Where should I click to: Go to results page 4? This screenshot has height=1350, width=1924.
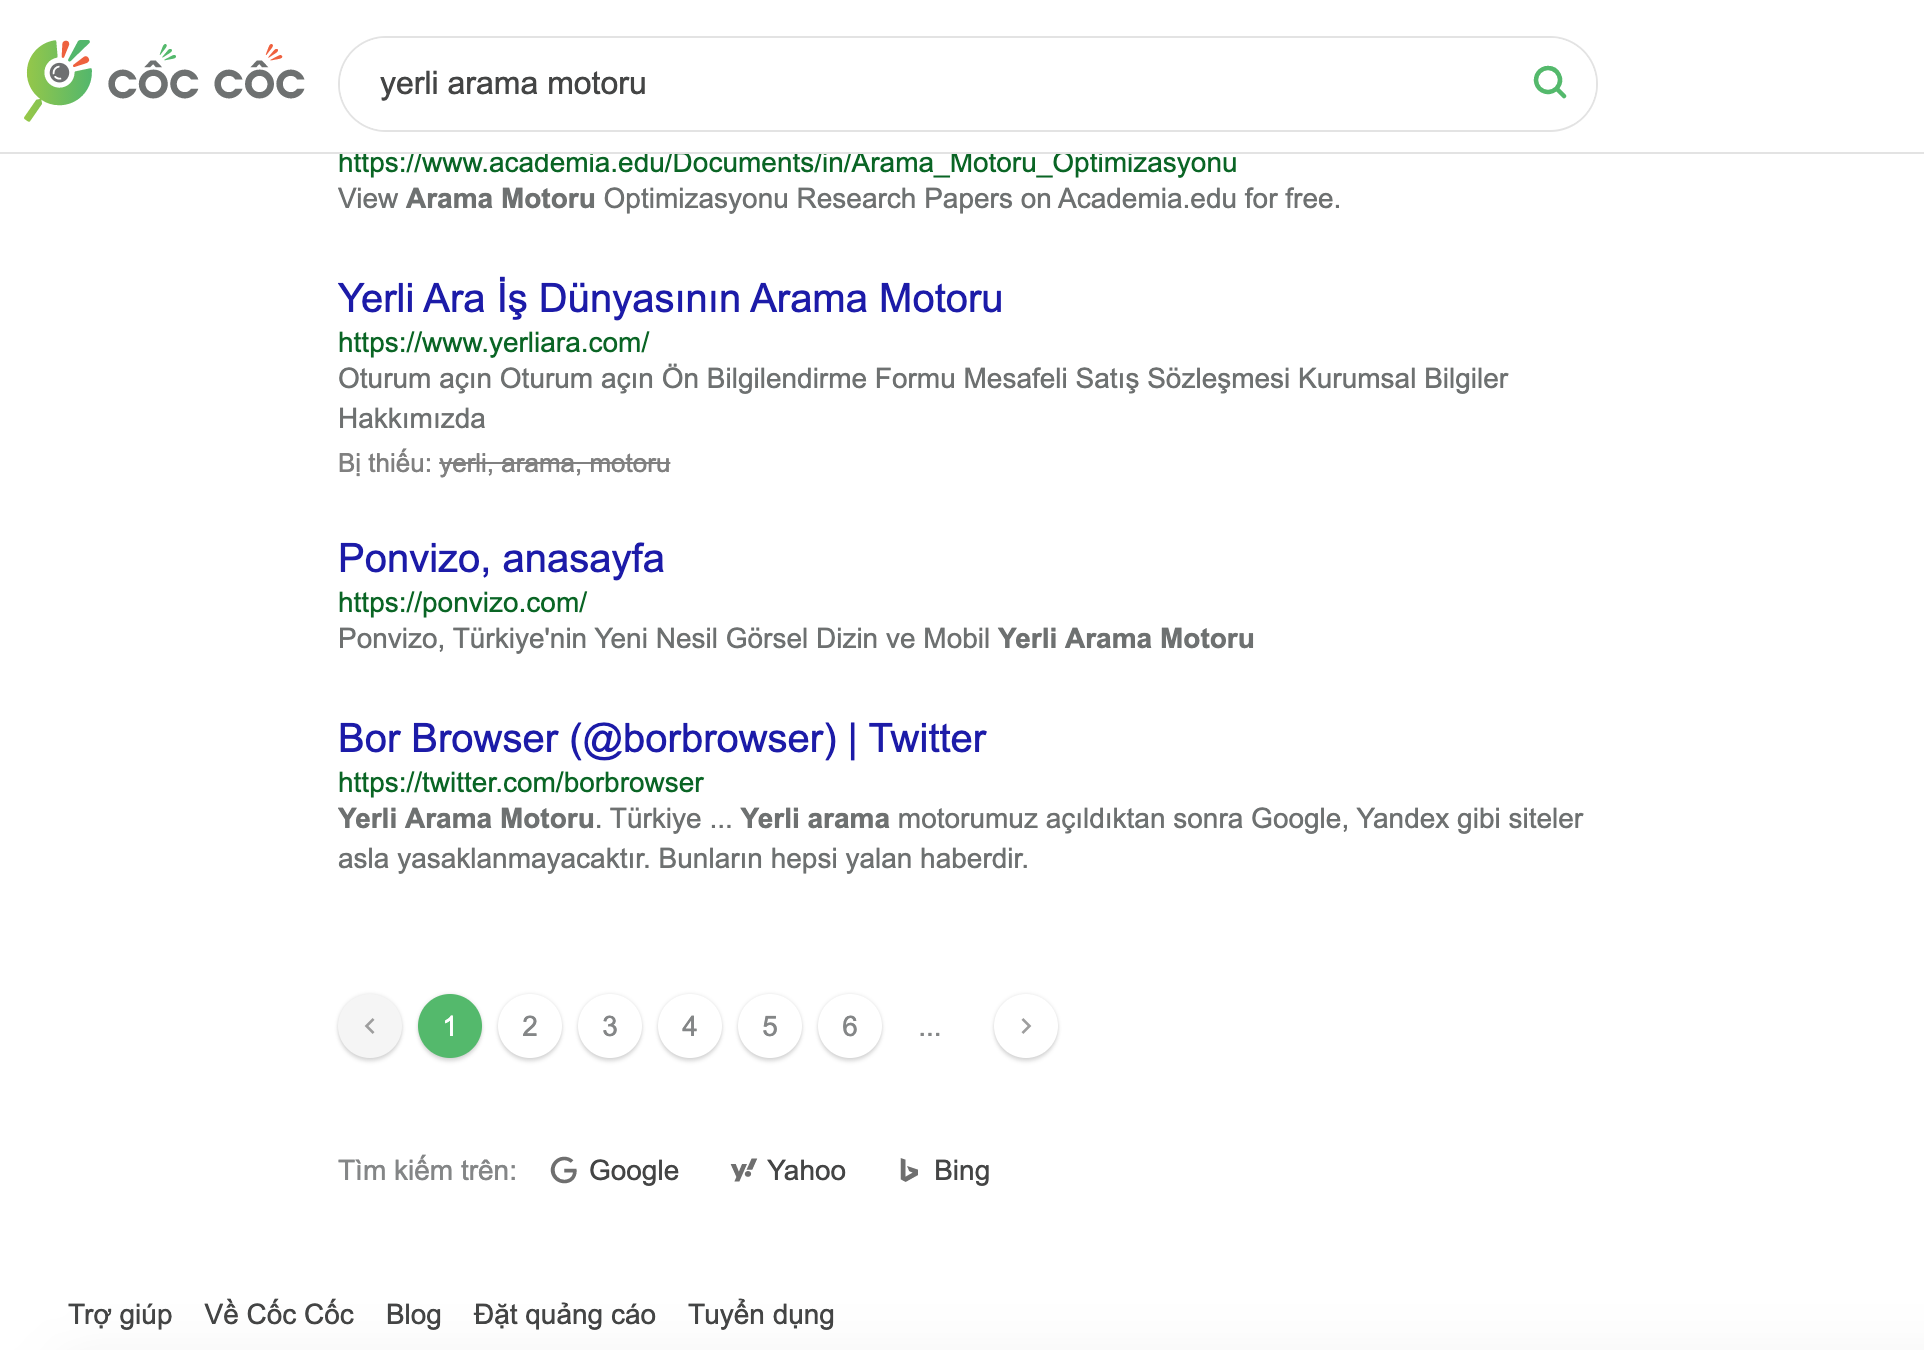(690, 1026)
